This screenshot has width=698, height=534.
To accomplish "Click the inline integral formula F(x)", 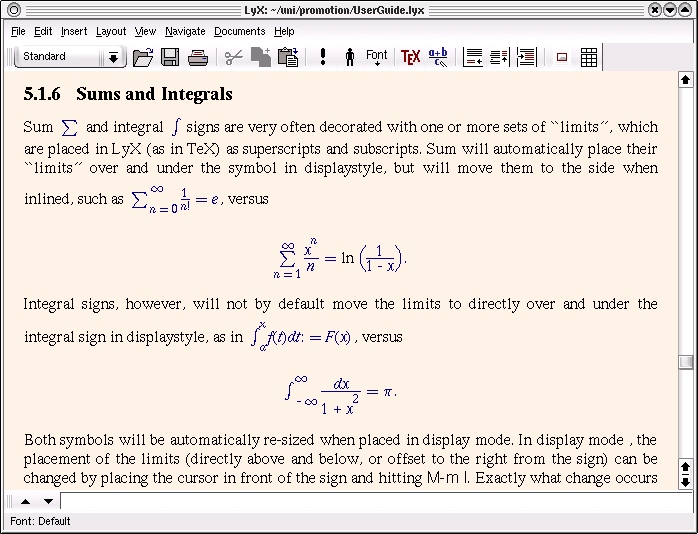I will click(301, 337).
